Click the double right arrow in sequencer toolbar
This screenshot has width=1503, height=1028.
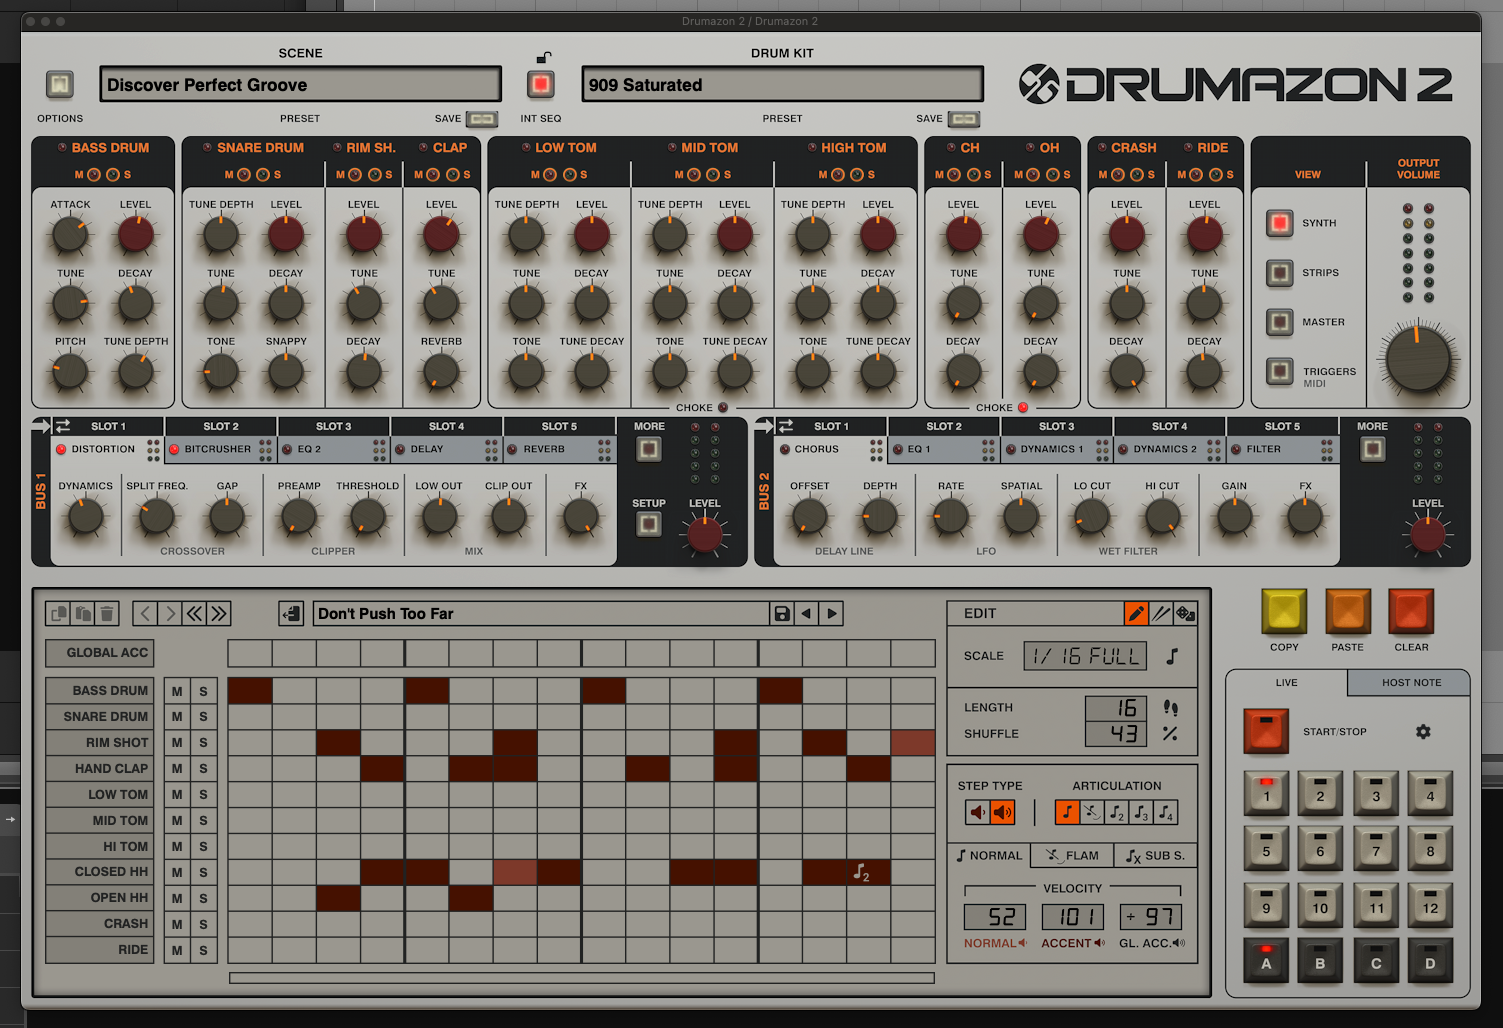tap(219, 613)
